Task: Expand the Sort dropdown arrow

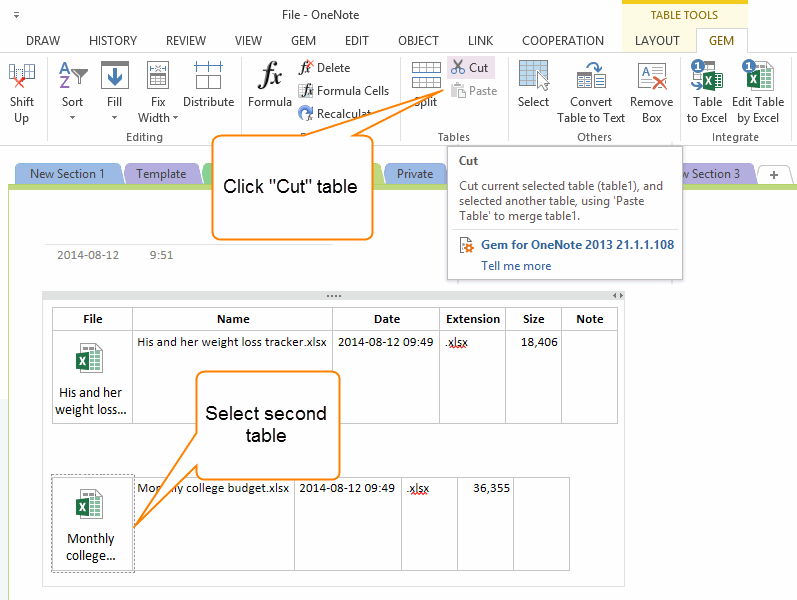Action: click(72, 118)
